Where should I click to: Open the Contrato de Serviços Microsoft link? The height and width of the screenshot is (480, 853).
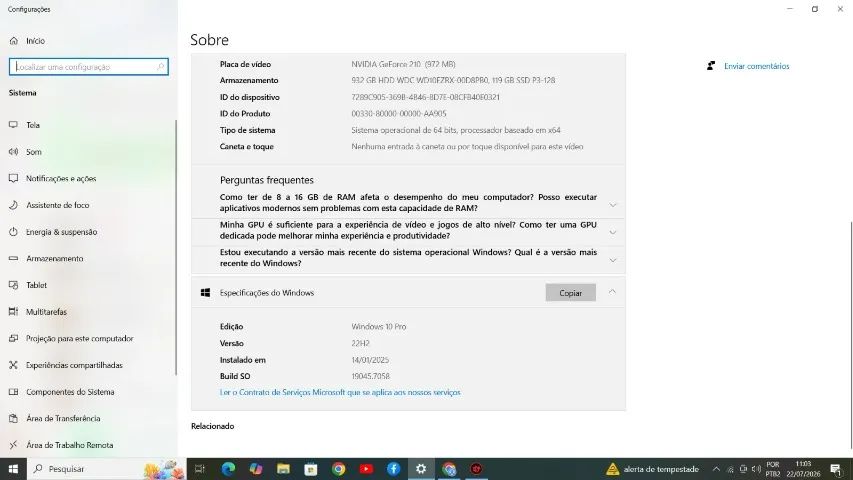click(340, 392)
